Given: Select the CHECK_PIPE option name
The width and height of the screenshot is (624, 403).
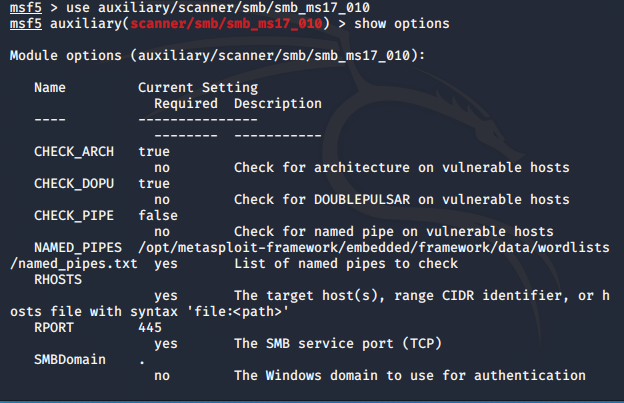Looking at the screenshot, I should click(74, 216).
